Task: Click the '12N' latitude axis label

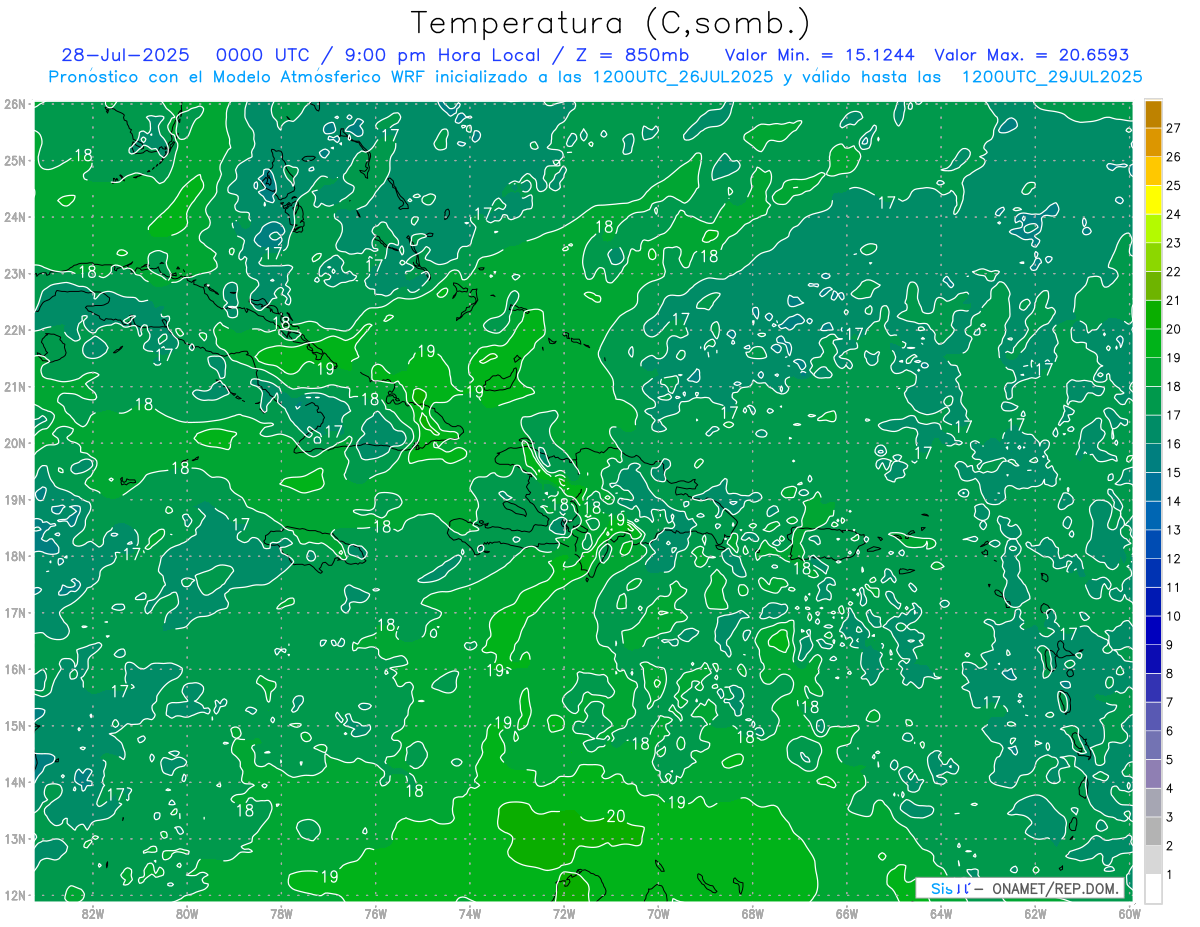Action: coord(14,895)
